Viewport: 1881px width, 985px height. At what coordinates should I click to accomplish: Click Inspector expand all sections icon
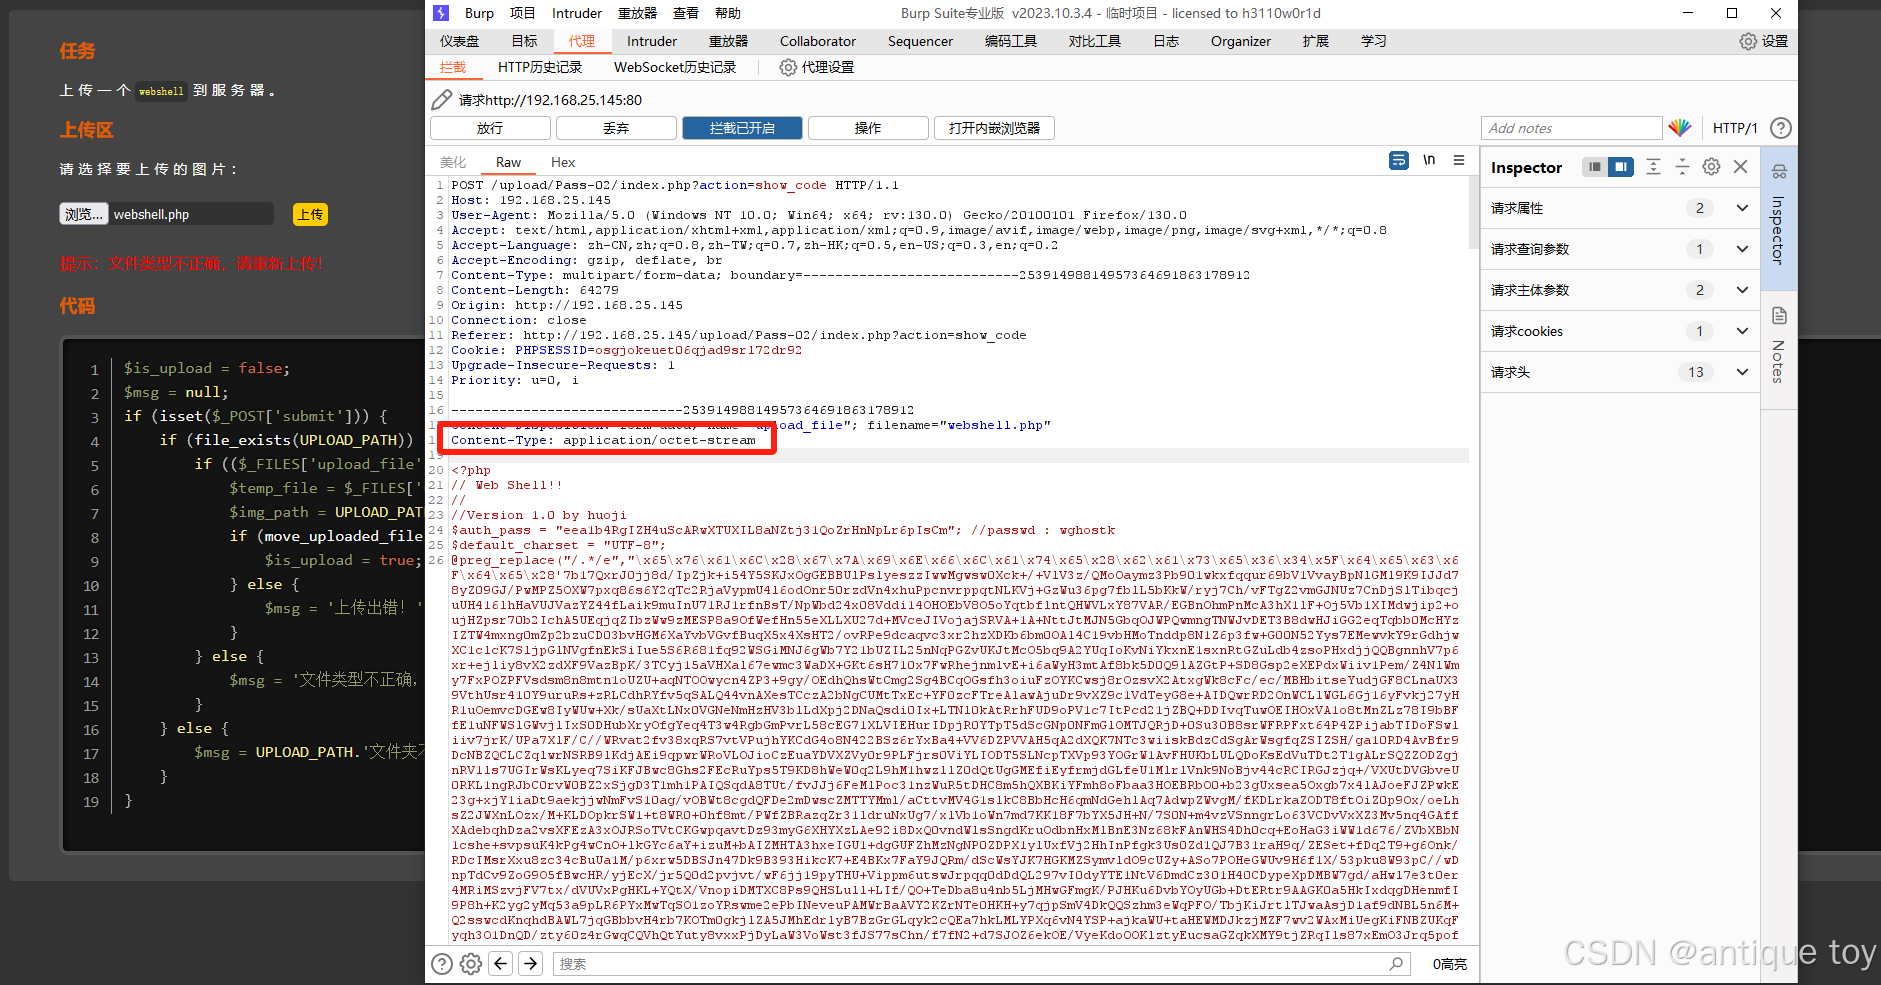click(x=1653, y=167)
